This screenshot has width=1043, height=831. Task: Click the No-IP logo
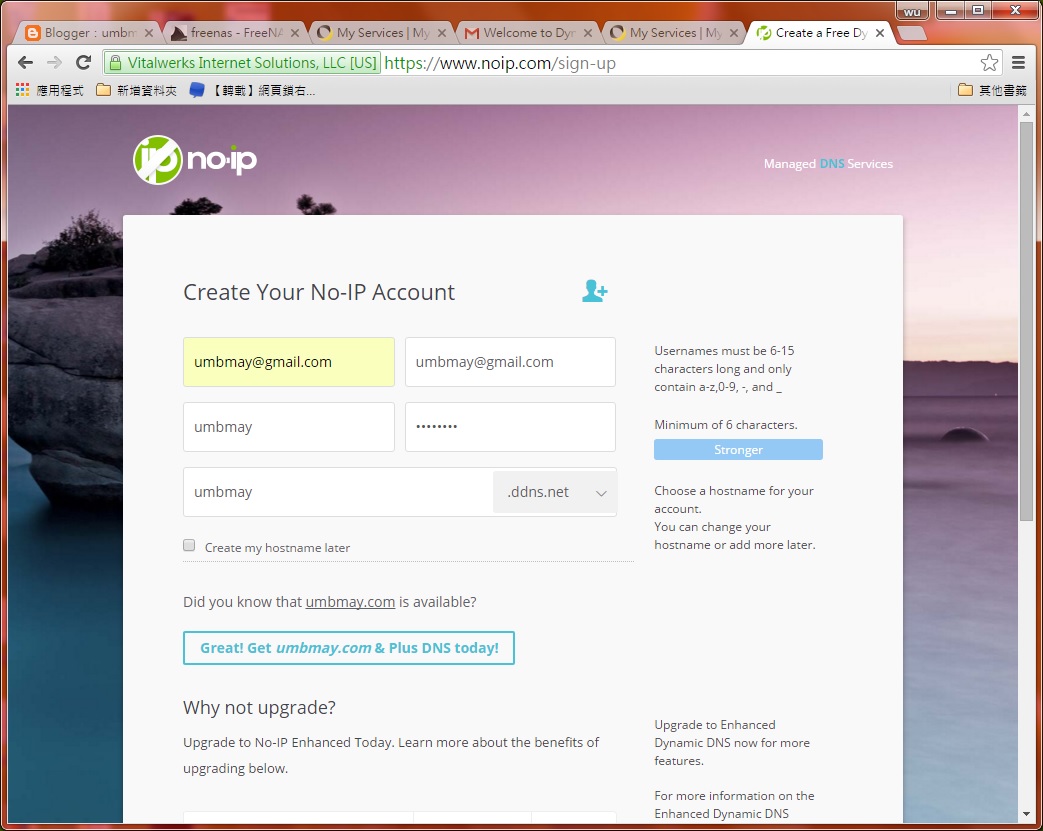pos(195,160)
